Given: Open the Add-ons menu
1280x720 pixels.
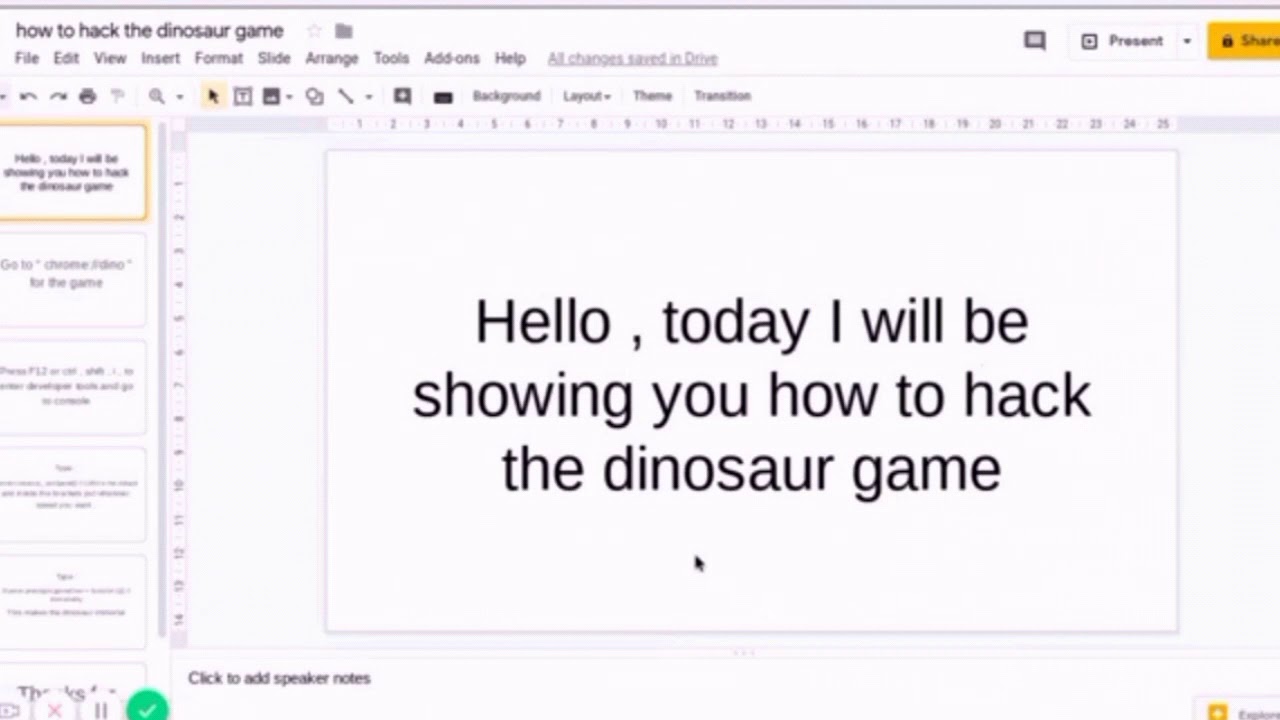Looking at the screenshot, I should coord(452,58).
